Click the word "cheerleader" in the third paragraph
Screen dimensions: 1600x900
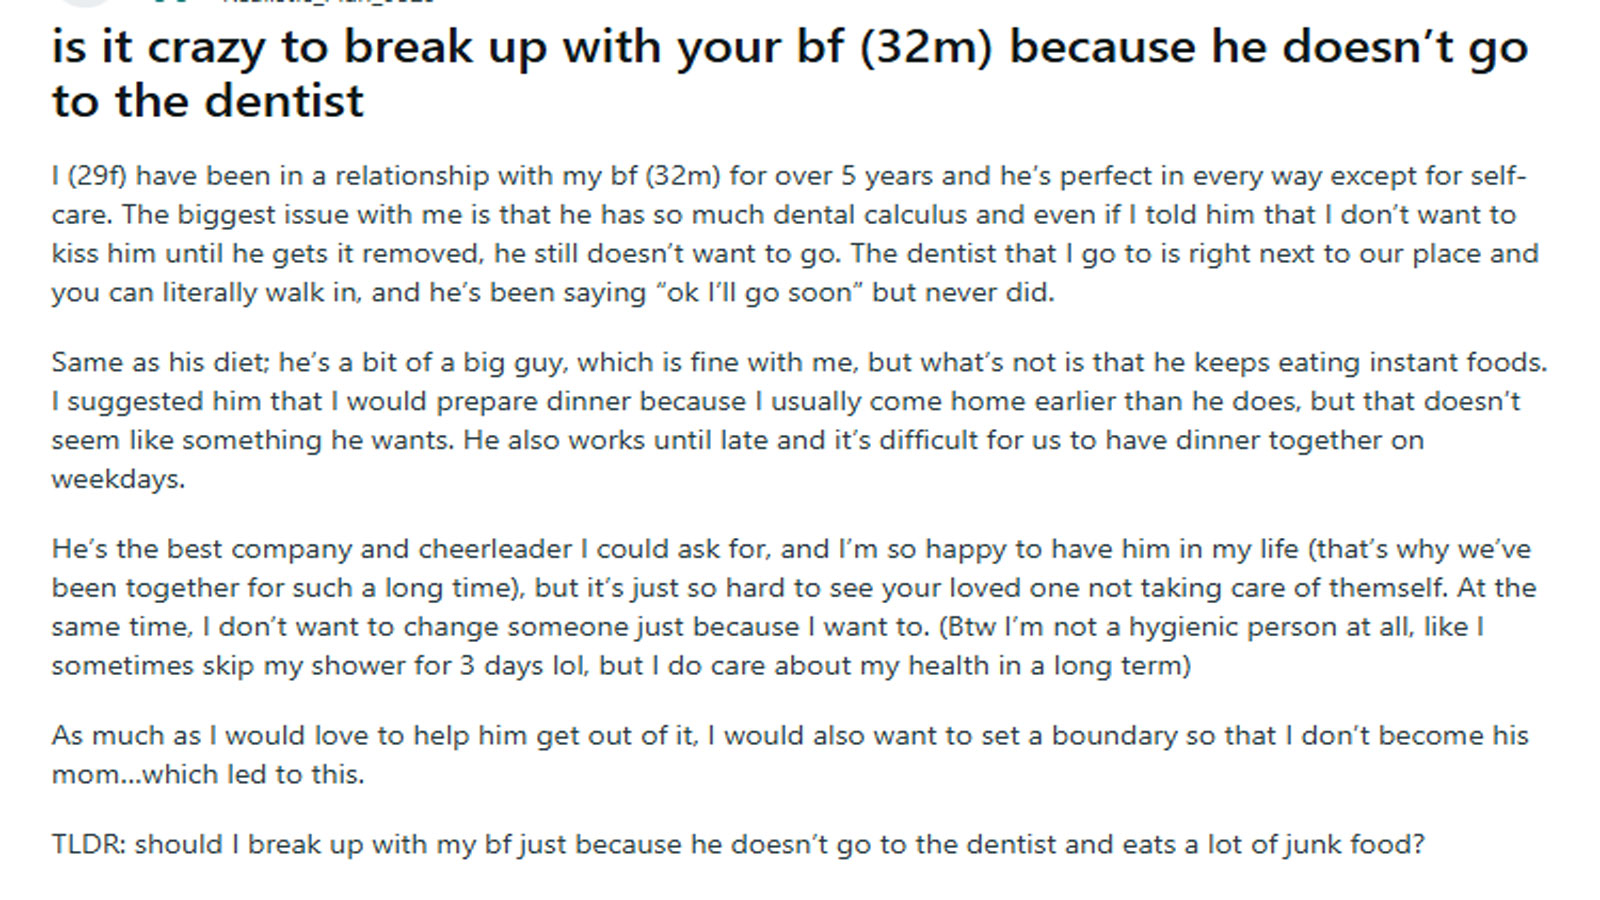(495, 549)
